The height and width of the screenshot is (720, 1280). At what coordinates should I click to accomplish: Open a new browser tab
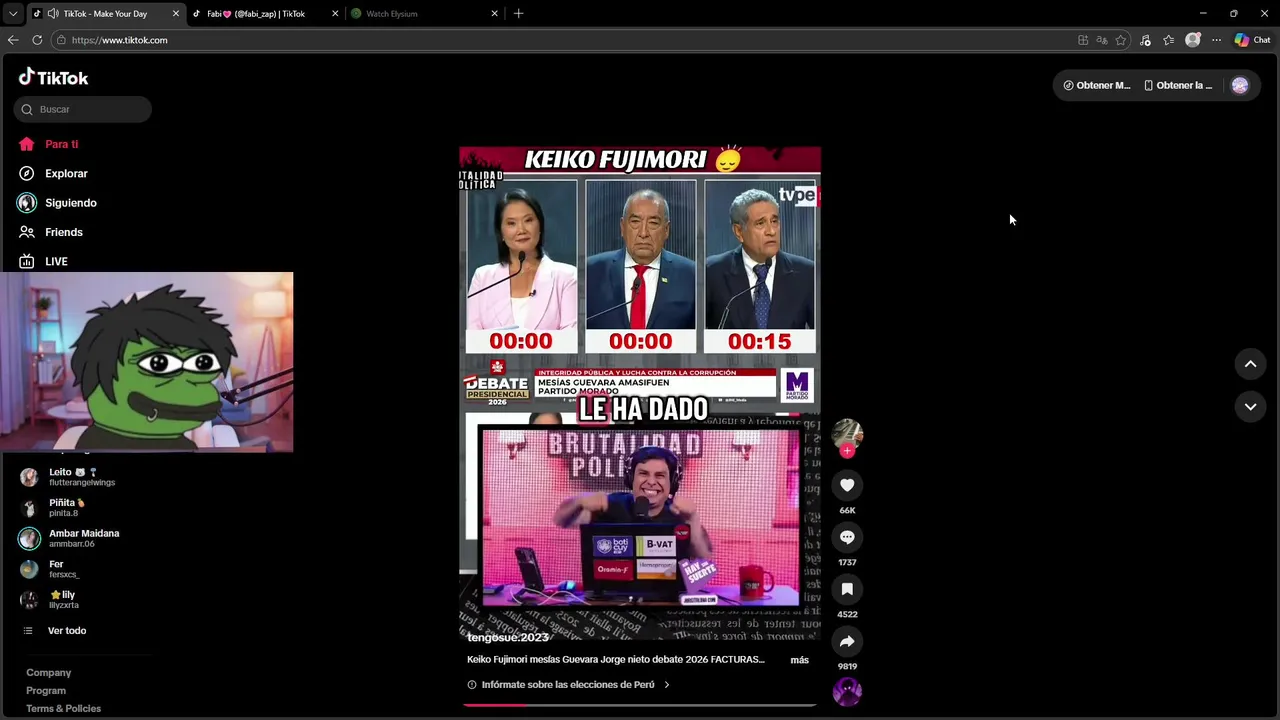click(518, 14)
